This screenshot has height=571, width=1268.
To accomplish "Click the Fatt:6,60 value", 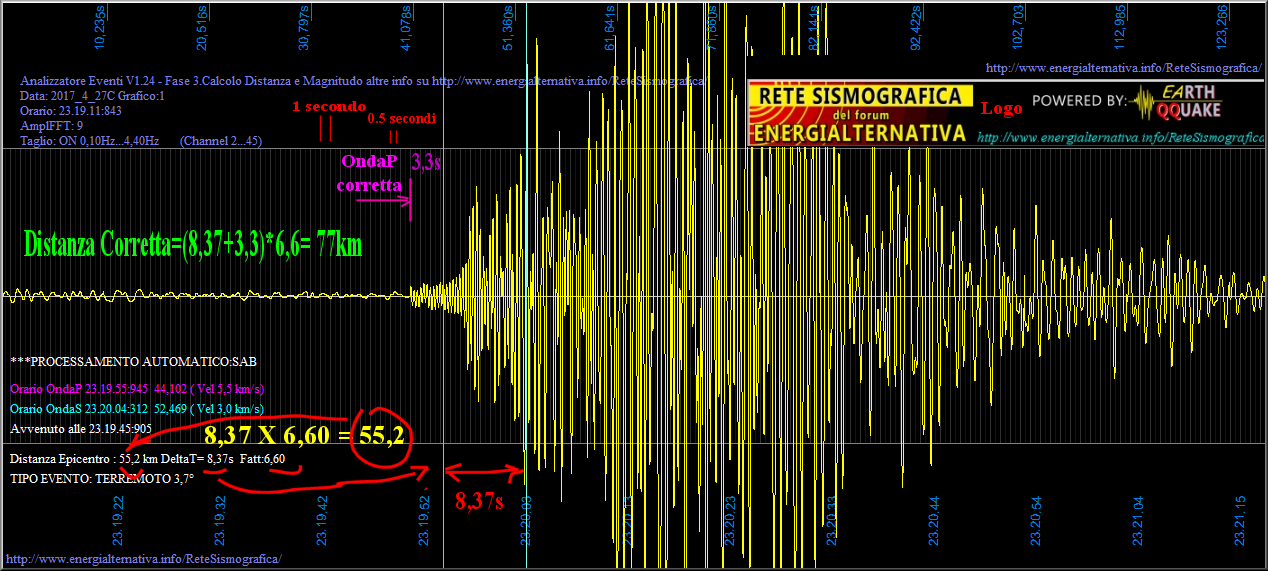I will point(263,458).
